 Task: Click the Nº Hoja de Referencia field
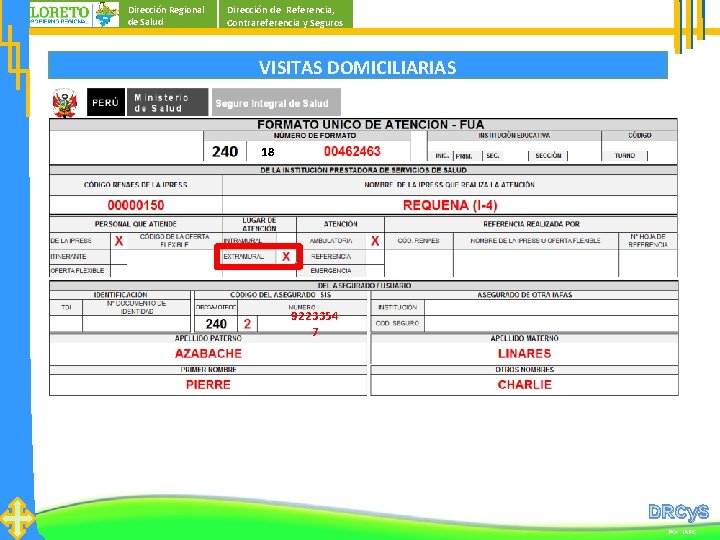tap(648, 263)
